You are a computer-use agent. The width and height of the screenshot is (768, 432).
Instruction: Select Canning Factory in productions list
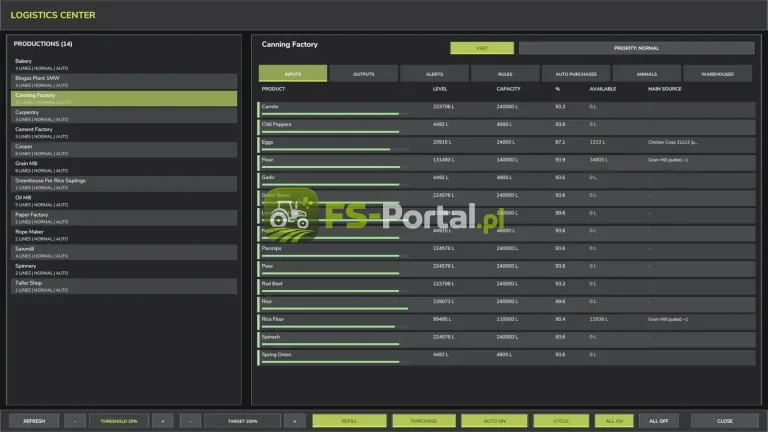pos(124,98)
